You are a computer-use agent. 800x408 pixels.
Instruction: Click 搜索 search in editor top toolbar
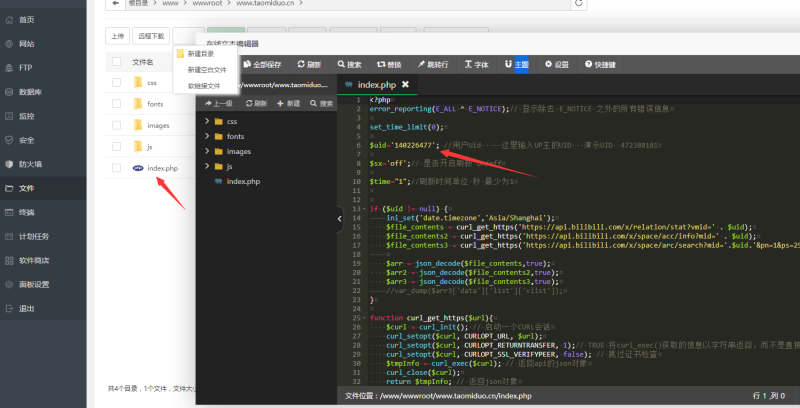tap(349, 64)
